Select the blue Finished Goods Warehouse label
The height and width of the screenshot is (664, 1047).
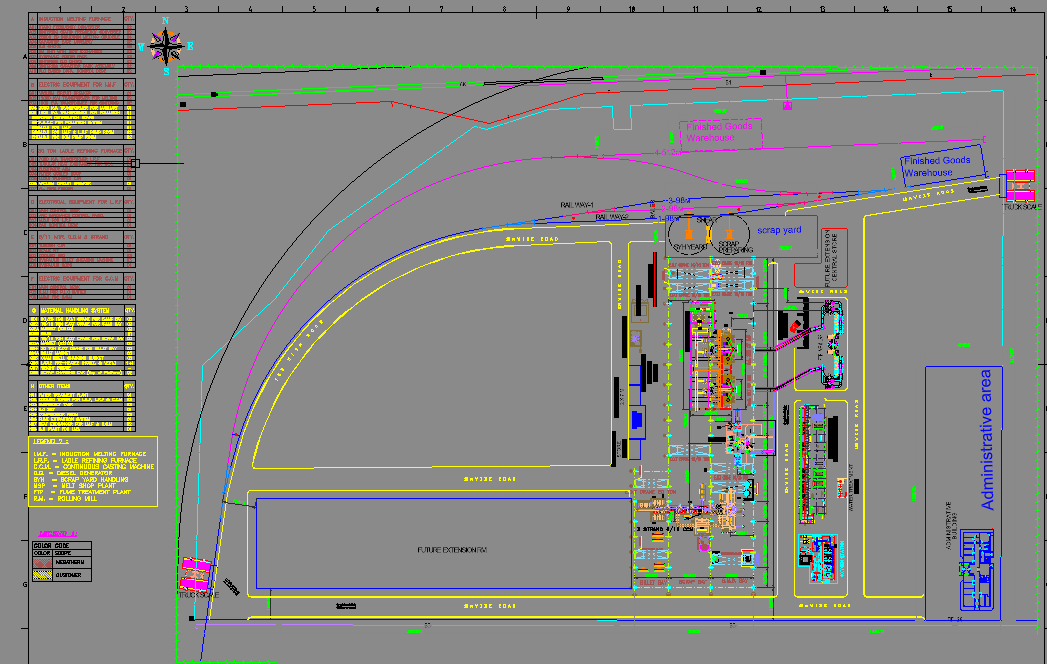[x=936, y=166]
